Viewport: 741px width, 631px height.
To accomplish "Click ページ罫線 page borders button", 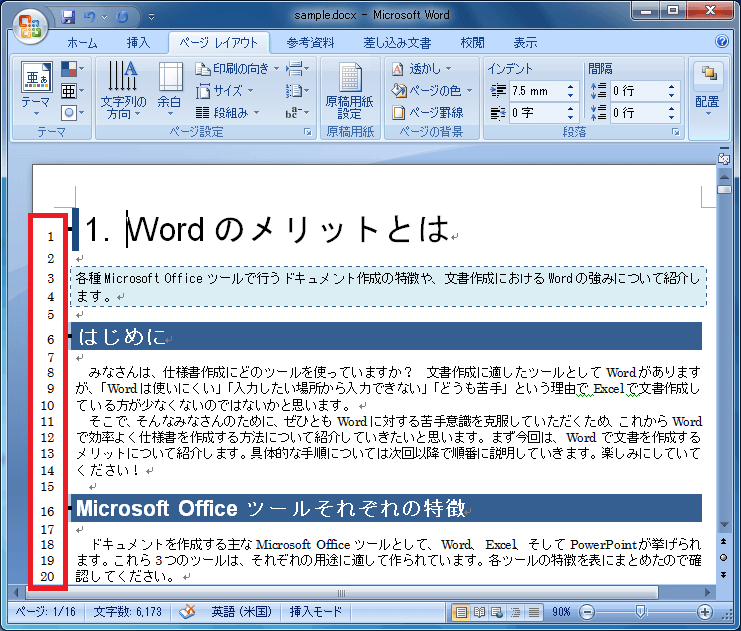I will click(427, 112).
